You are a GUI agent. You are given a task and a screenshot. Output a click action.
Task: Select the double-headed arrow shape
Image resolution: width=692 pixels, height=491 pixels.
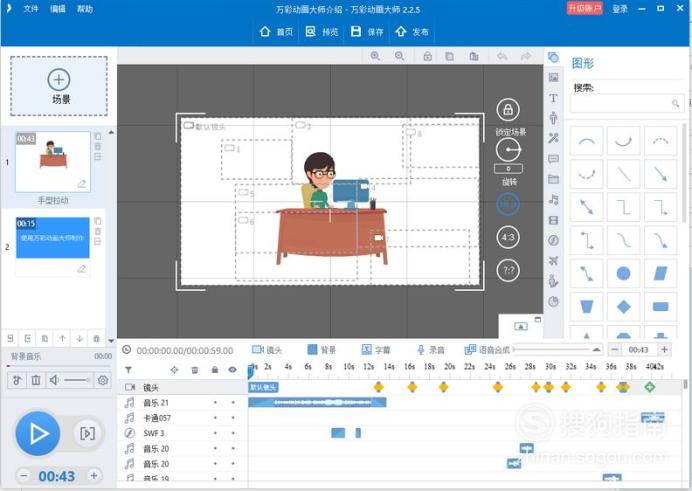(587, 207)
